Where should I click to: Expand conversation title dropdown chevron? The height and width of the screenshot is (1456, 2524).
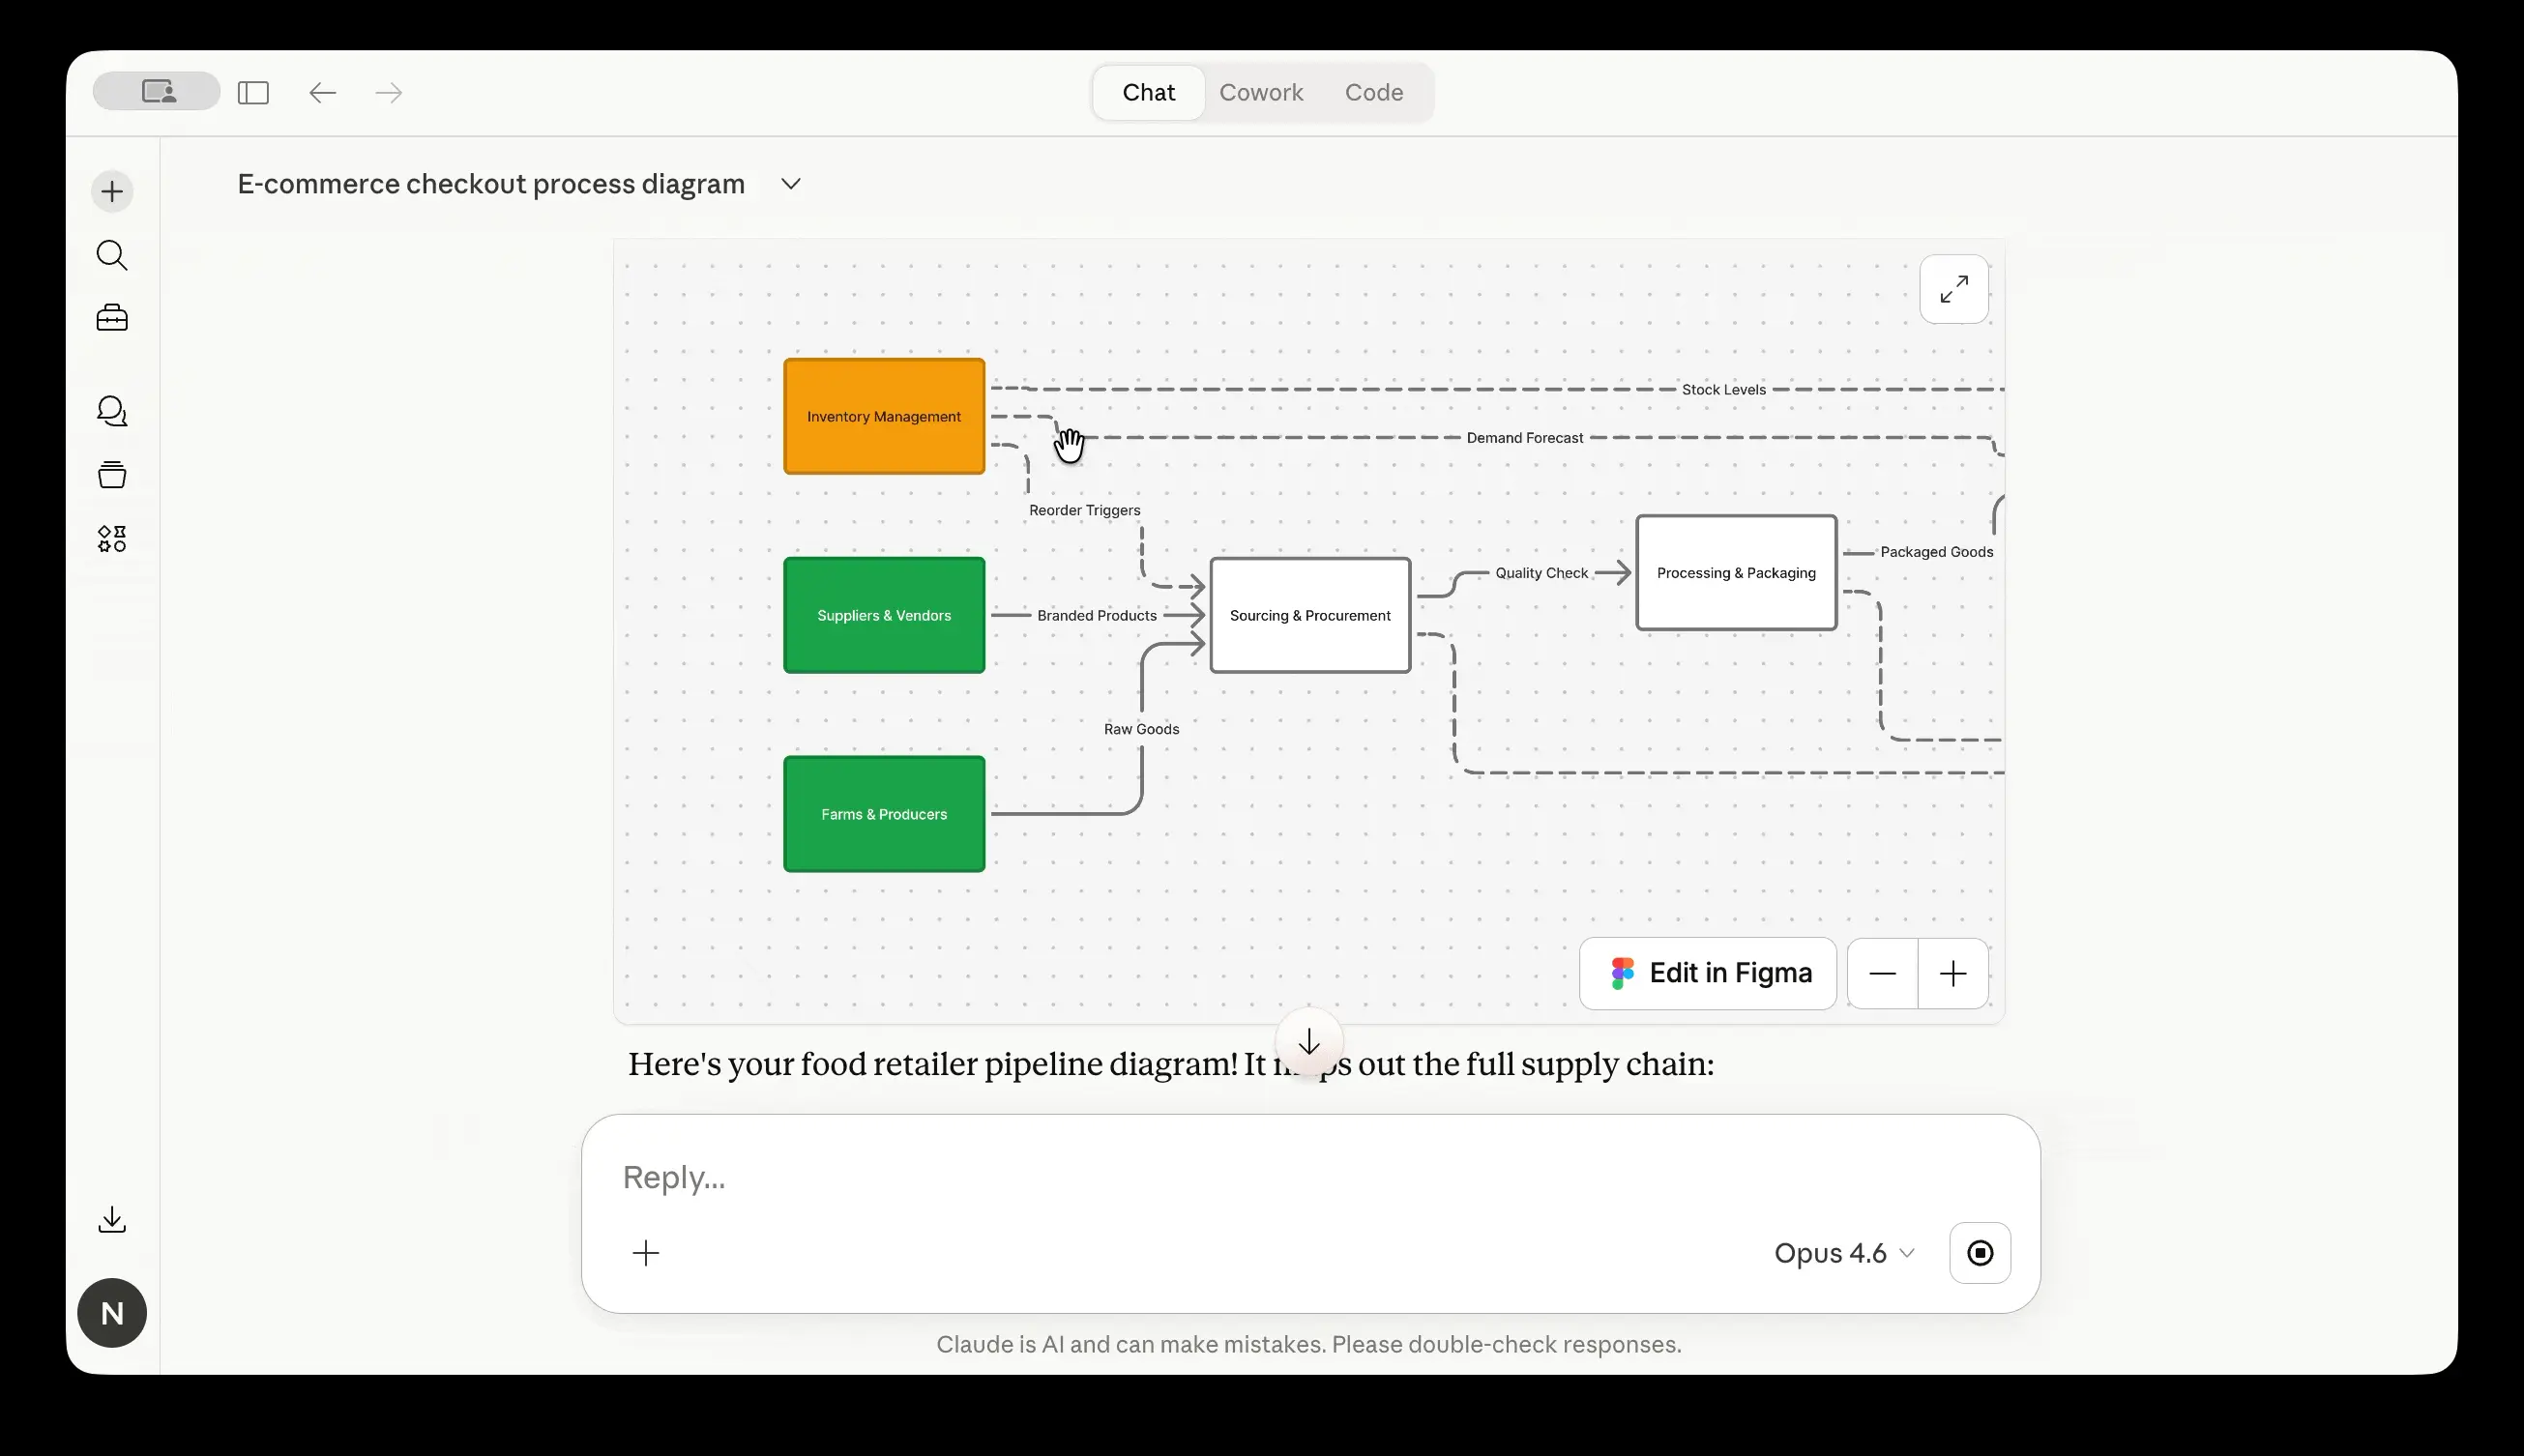[x=790, y=184]
